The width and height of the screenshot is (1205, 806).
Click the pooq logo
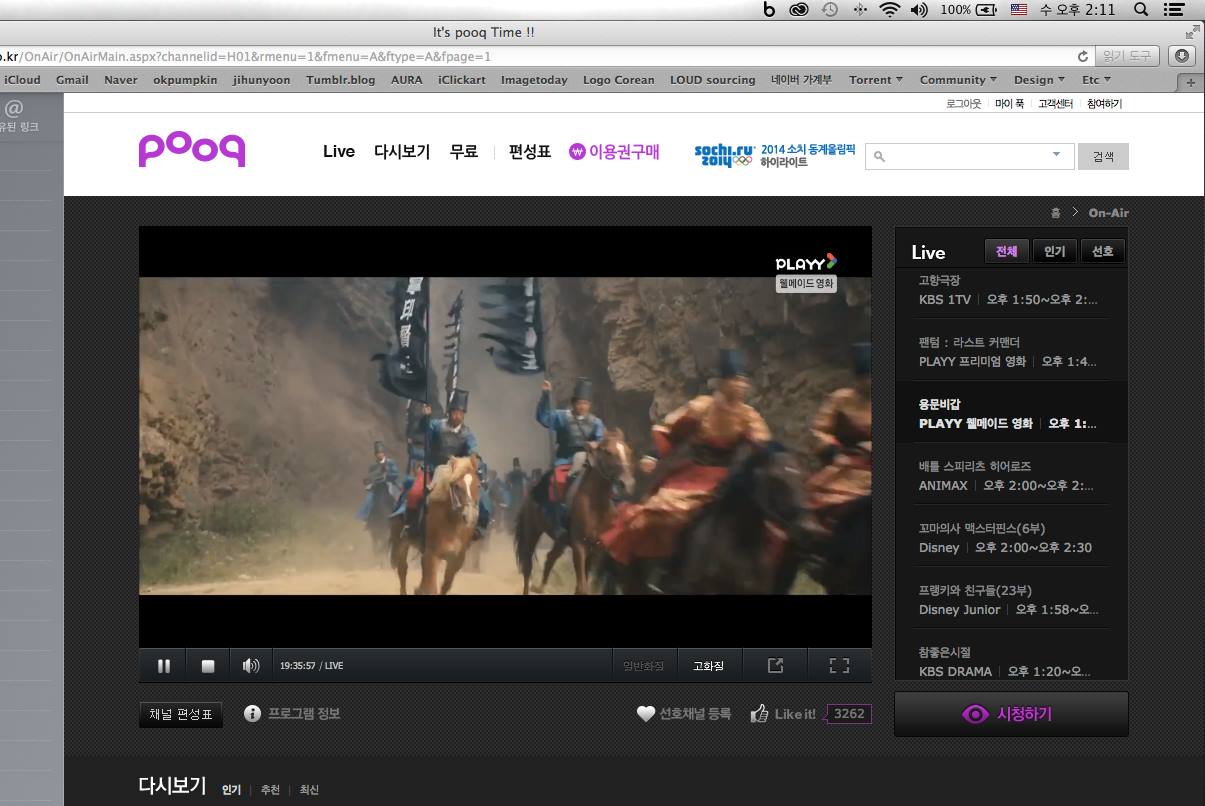(x=192, y=150)
